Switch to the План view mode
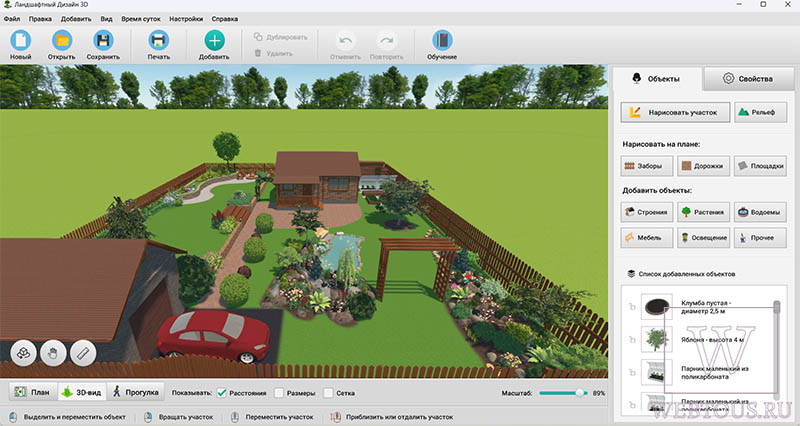The image size is (800, 426). tap(33, 392)
